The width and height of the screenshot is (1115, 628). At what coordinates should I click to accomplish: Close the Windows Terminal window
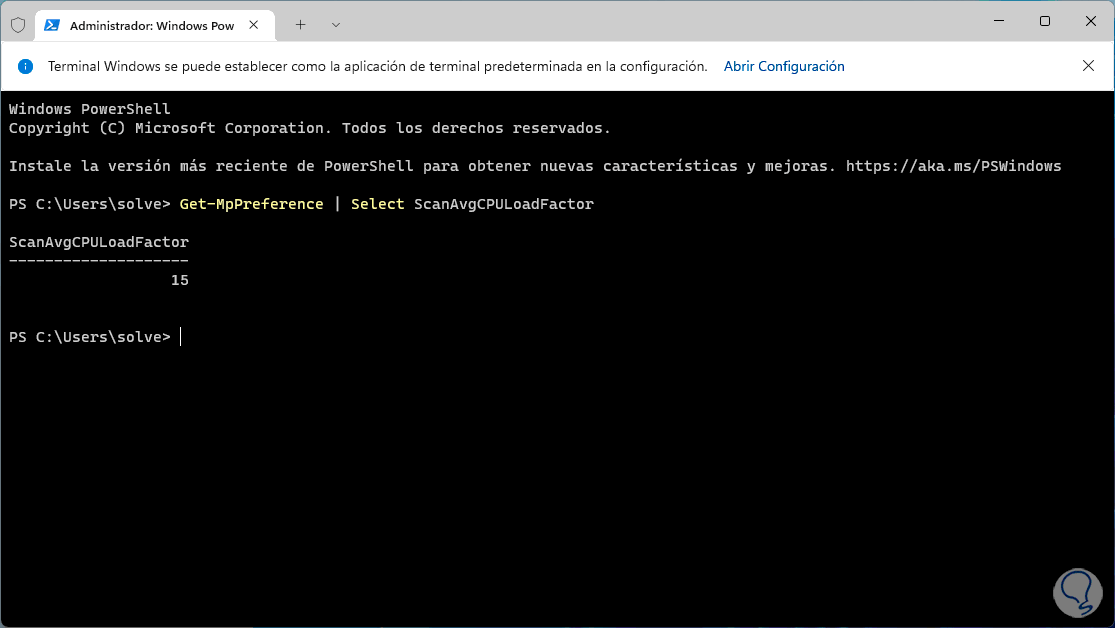coord(1089,21)
